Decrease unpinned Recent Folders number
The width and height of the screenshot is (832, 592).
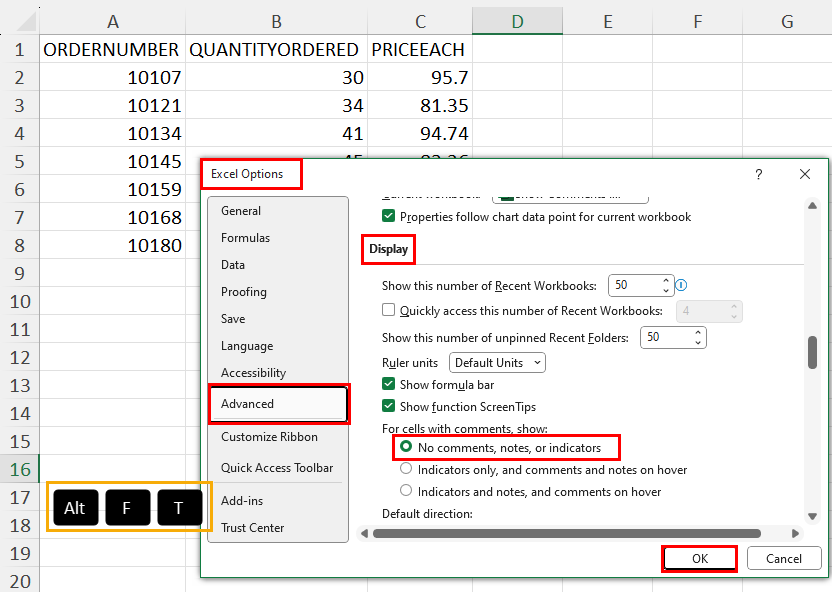coord(698,343)
